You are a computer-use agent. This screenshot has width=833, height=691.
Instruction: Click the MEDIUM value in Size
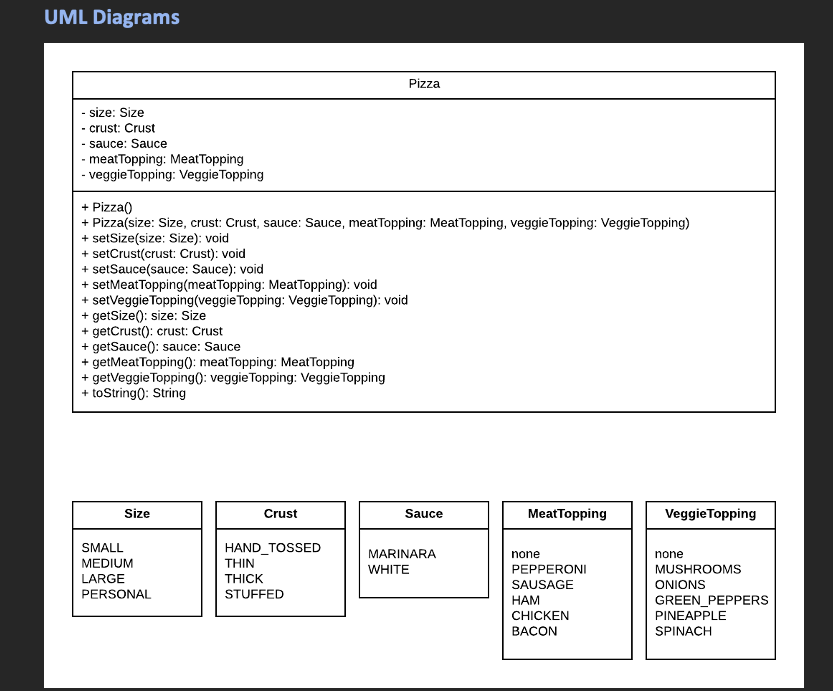coord(107,563)
